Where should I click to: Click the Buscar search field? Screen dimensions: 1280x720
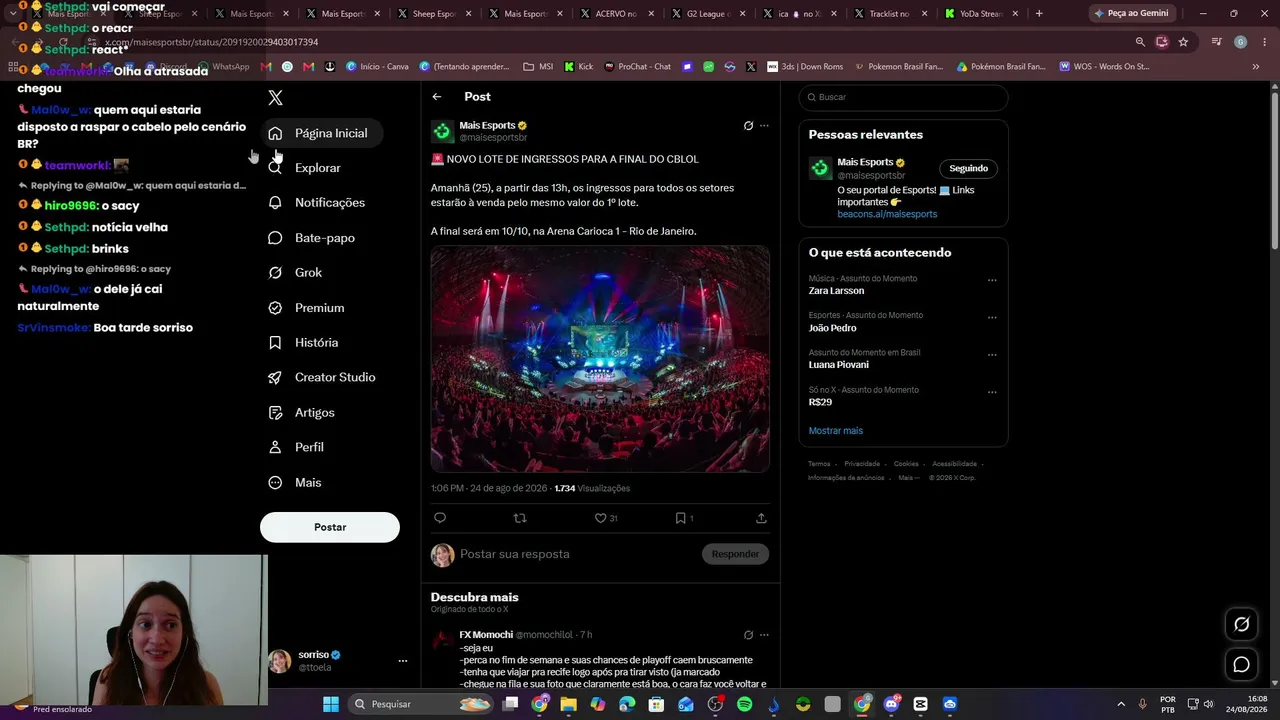(x=903, y=97)
